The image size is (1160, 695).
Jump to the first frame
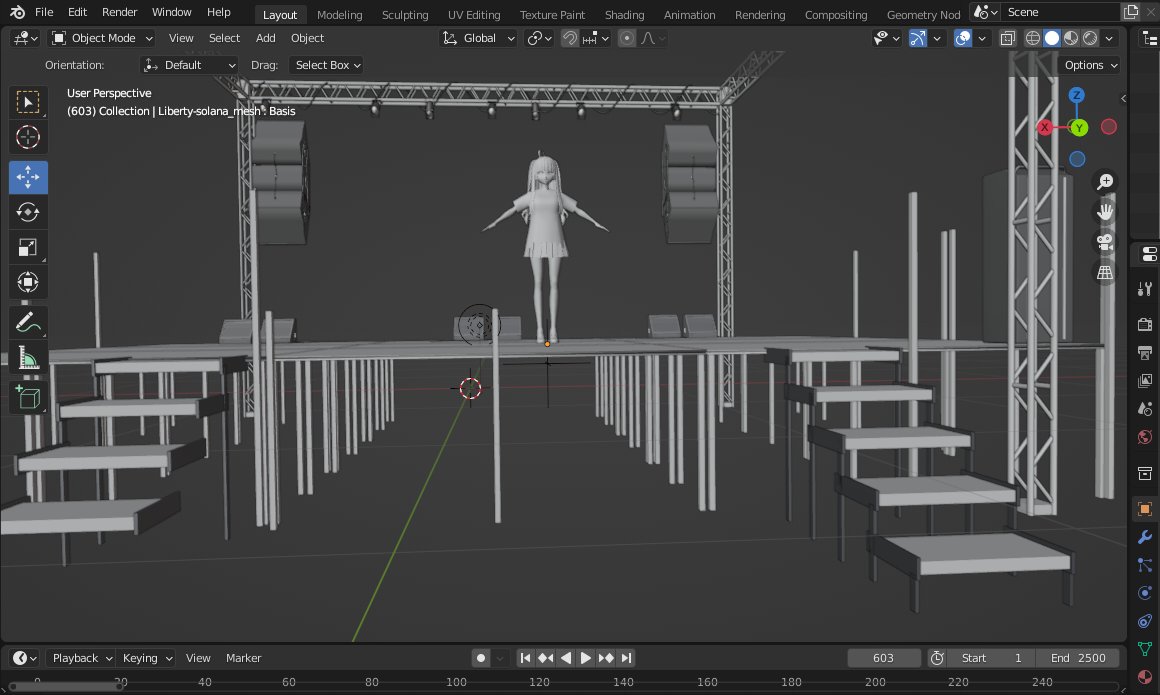[x=525, y=658]
